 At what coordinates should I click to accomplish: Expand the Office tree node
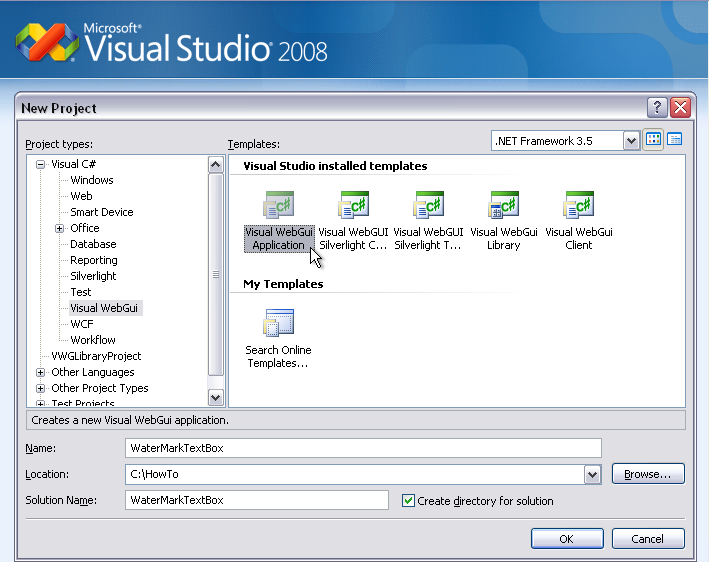pos(60,228)
